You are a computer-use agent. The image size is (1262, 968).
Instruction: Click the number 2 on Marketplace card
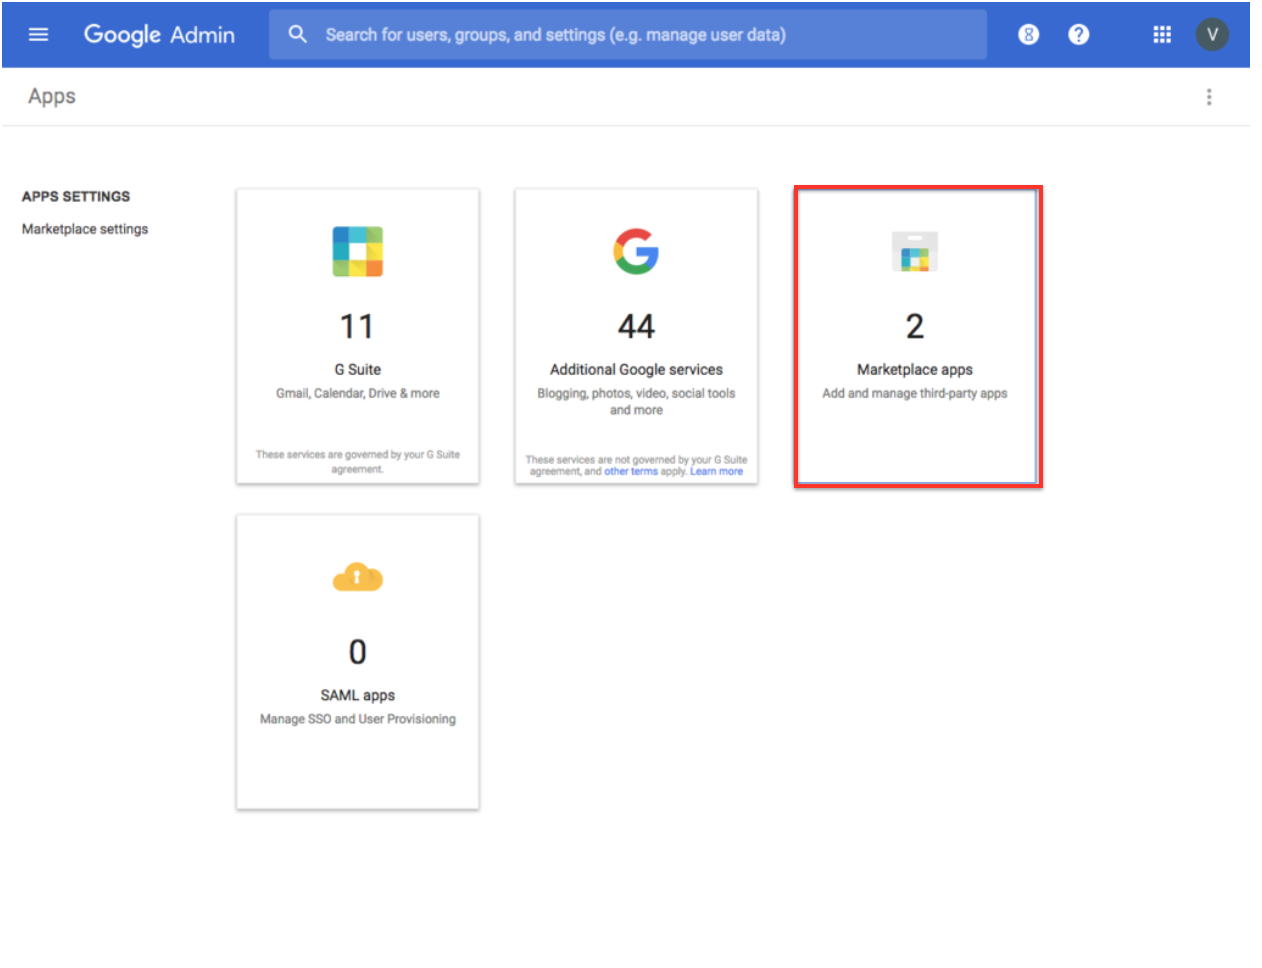[x=915, y=326]
